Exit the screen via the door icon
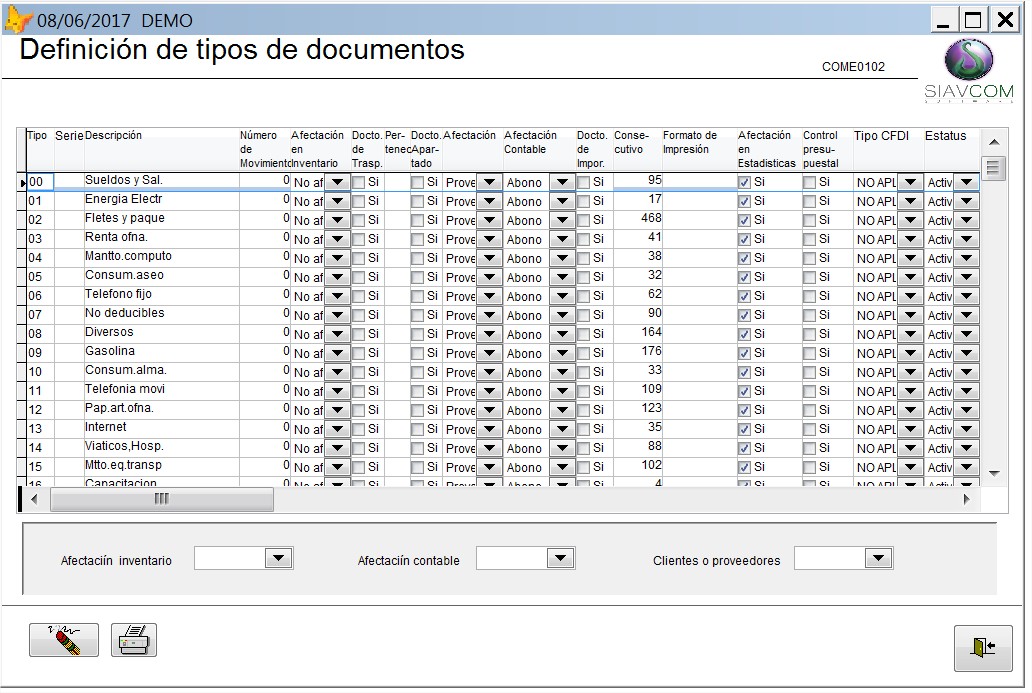 (x=981, y=646)
